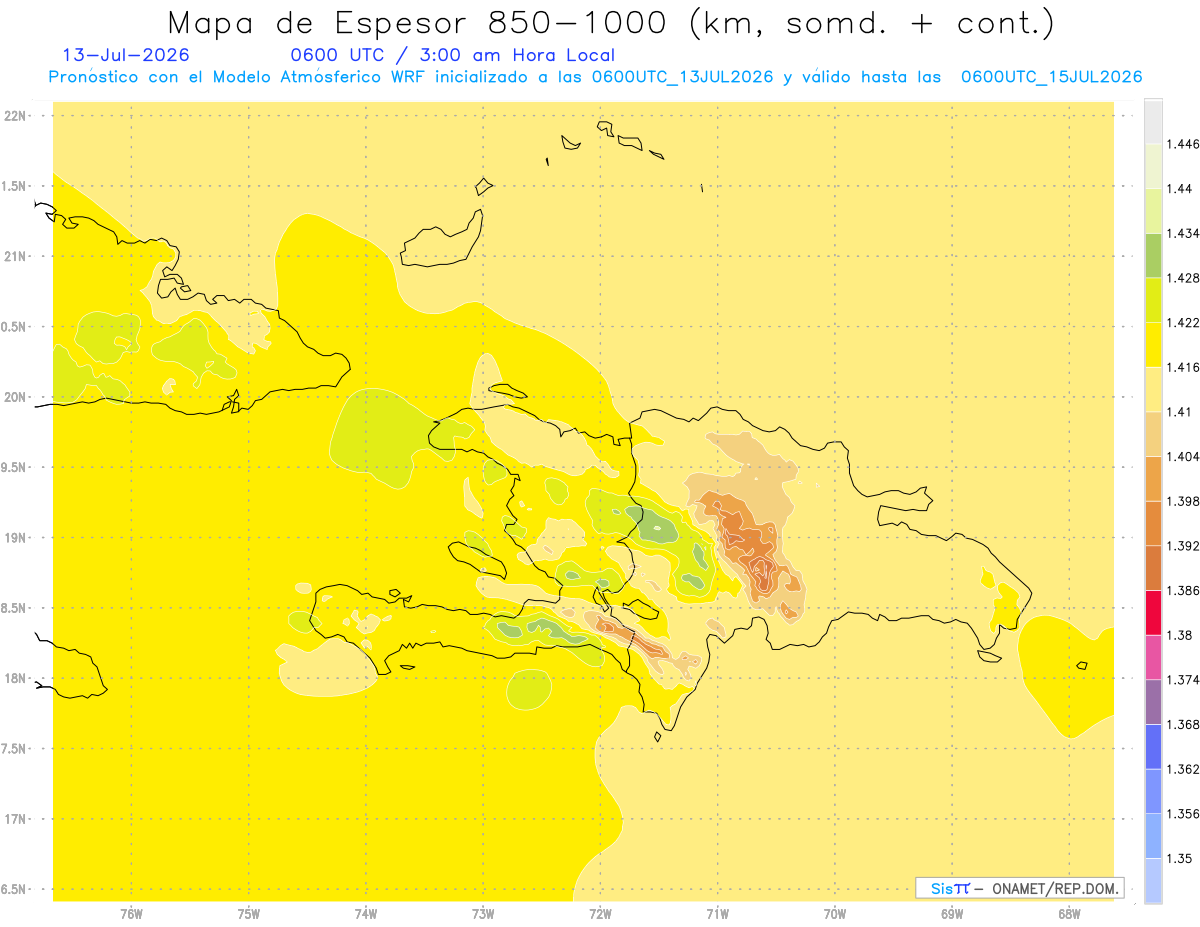Screen dimensions: 1200x927
Task: Click the legend value '1.356'
Action: coord(1183,813)
